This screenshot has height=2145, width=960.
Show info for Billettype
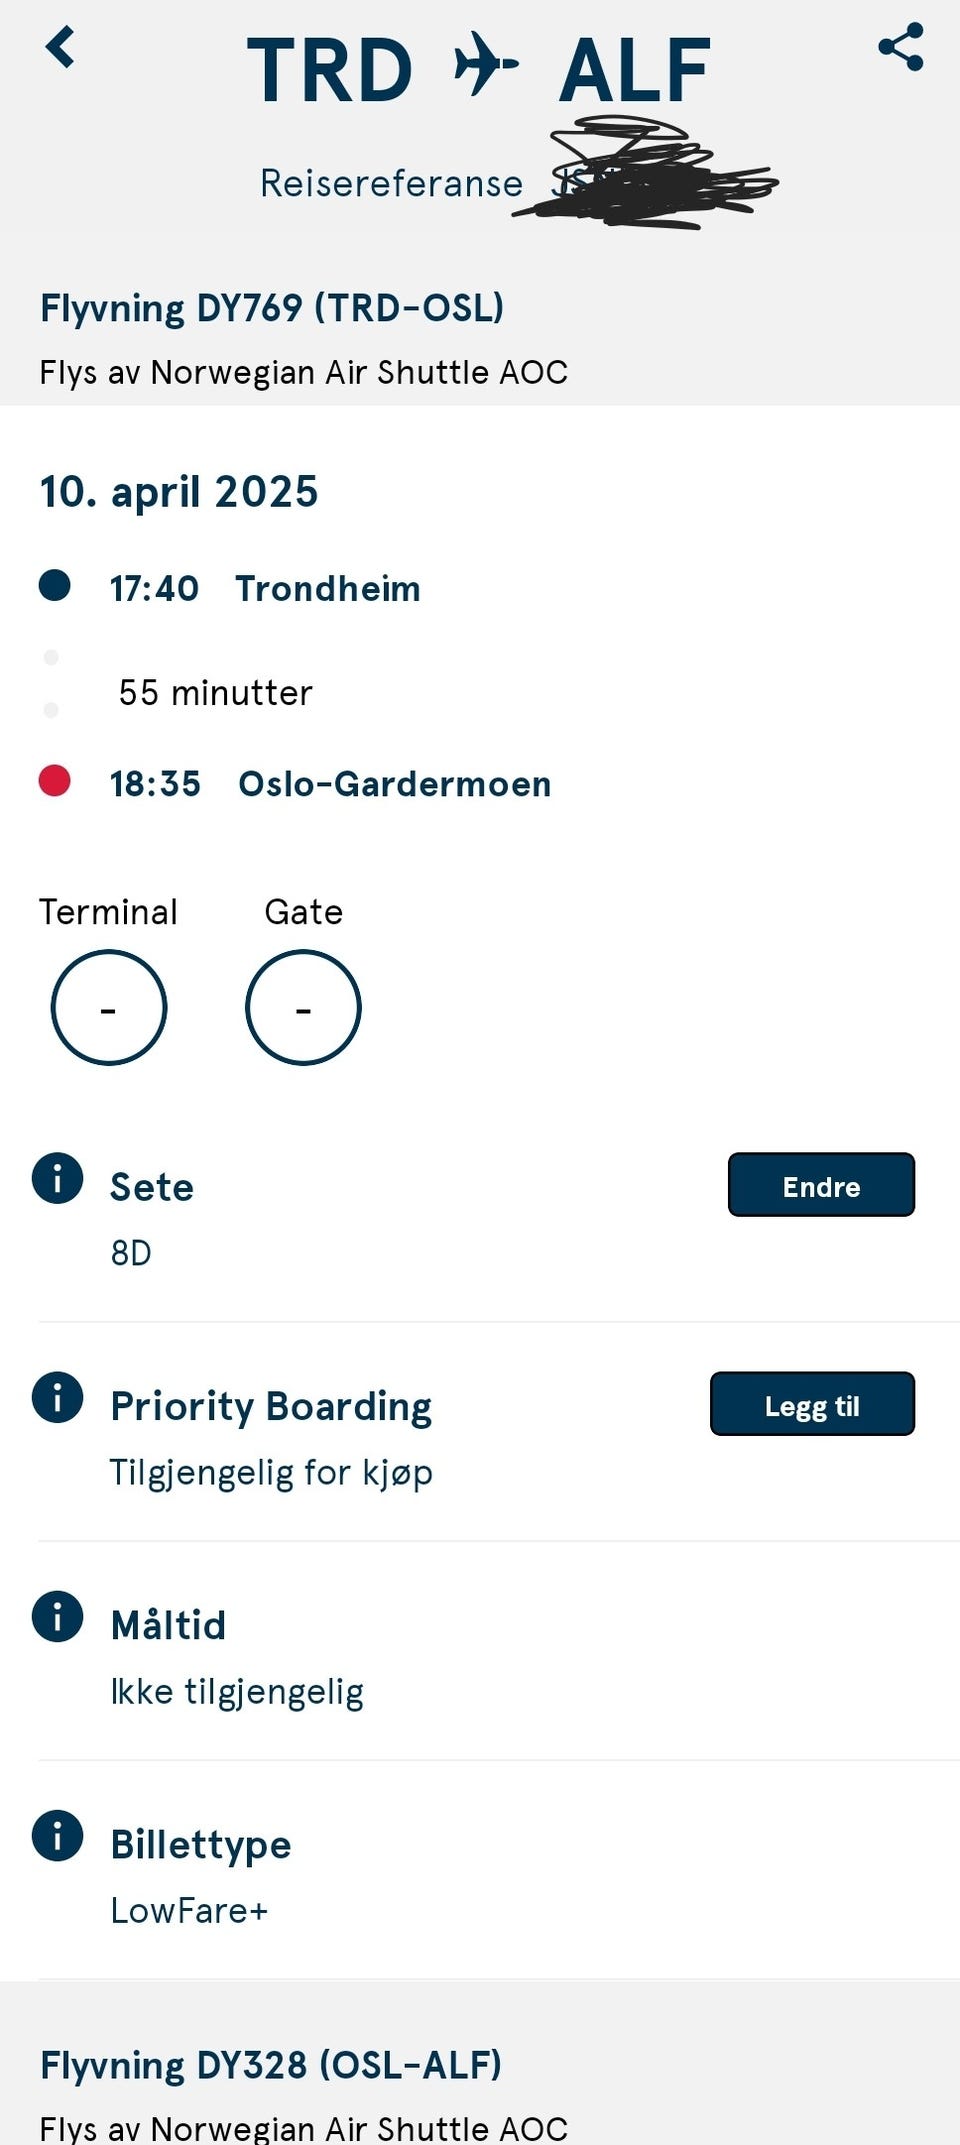[x=57, y=1835]
